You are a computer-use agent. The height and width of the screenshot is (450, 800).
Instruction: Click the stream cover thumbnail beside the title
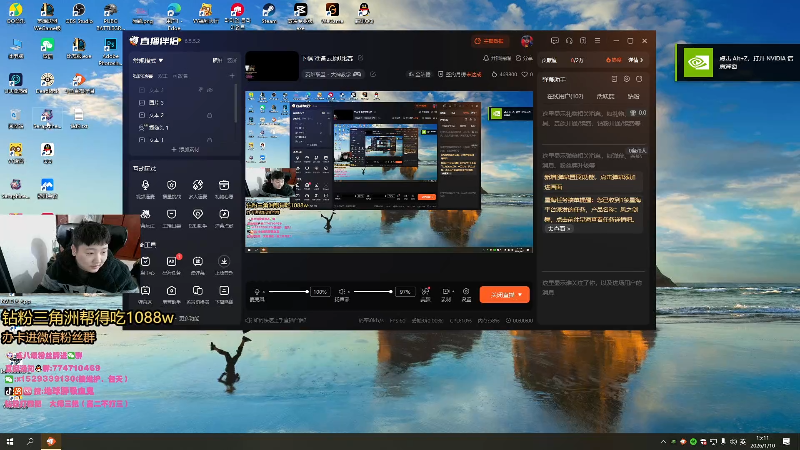(x=272, y=66)
